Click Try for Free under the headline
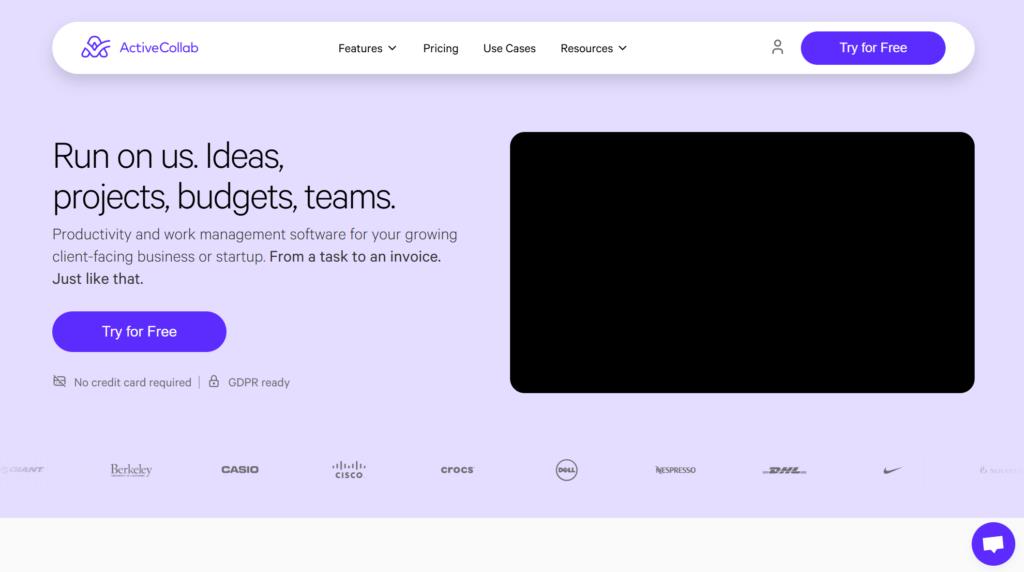The width and height of the screenshot is (1024, 572). [139, 332]
